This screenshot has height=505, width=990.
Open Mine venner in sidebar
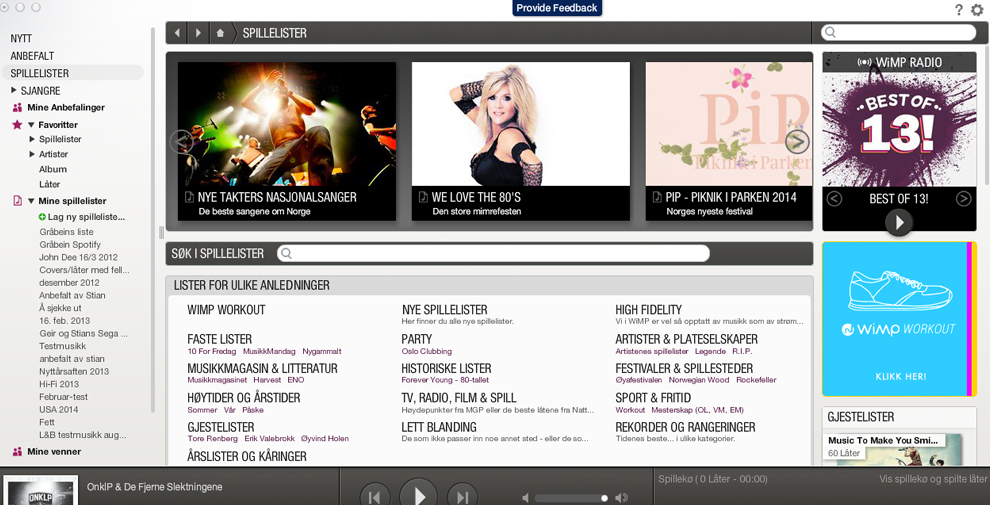tap(54, 451)
